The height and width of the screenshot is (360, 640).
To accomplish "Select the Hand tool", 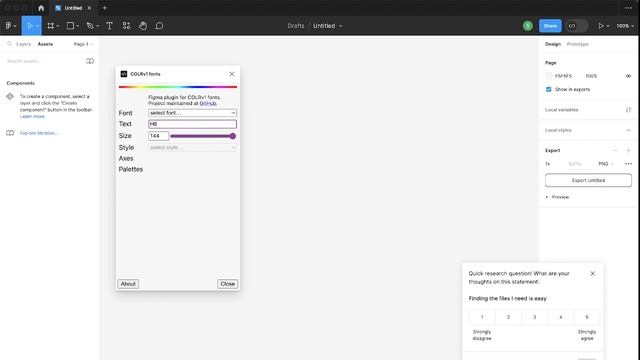I will point(143,26).
